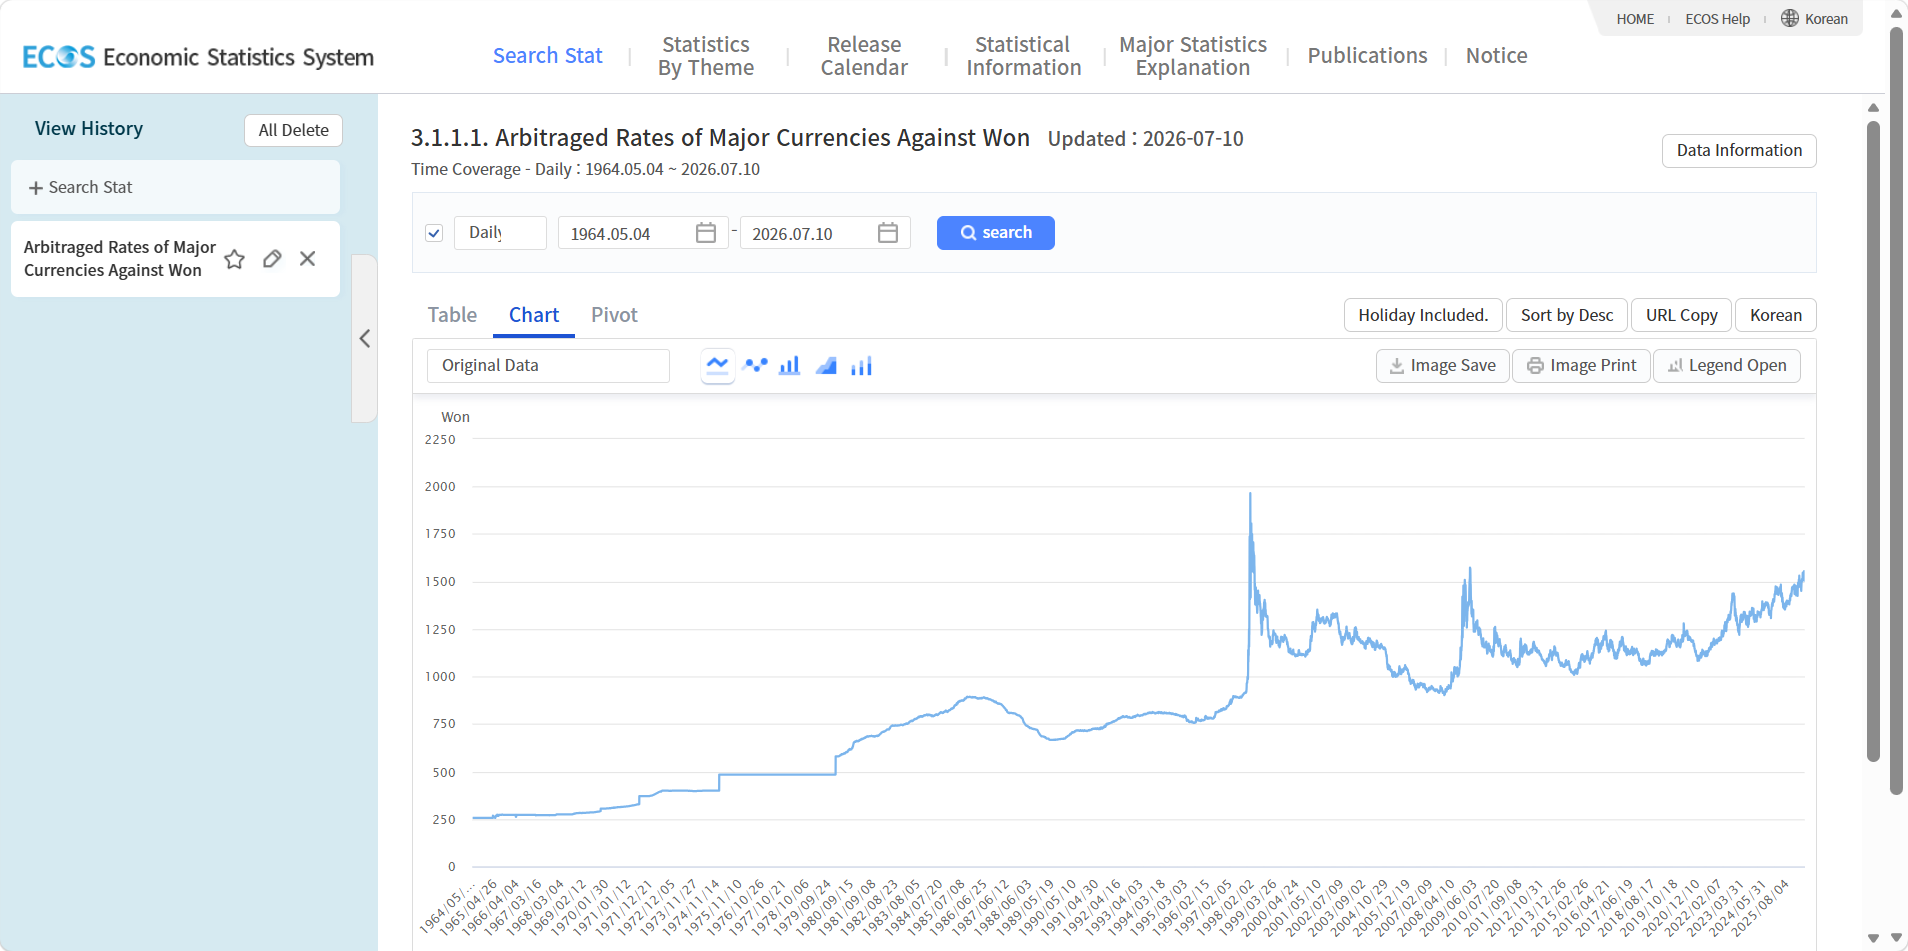
Task: Edit the Arbitraged Rates history entry
Action: [272, 259]
